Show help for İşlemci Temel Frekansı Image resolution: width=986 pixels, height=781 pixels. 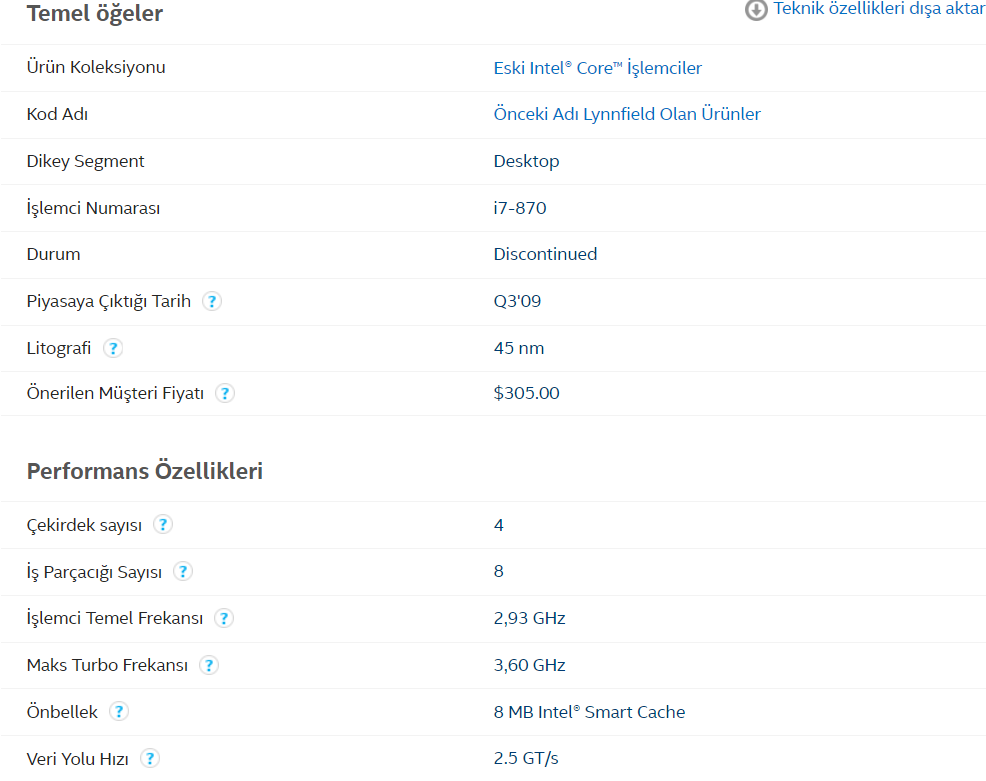[x=224, y=618]
